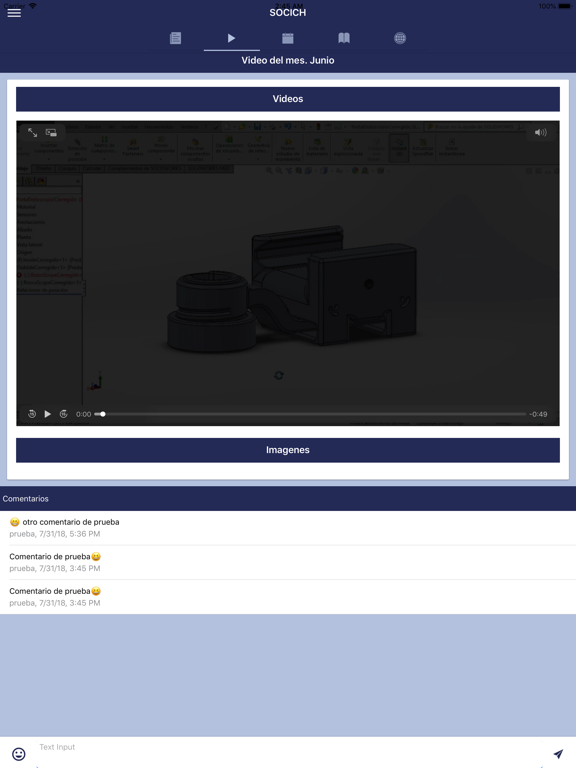
Task: Click the Videos section header
Action: (x=288, y=99)
